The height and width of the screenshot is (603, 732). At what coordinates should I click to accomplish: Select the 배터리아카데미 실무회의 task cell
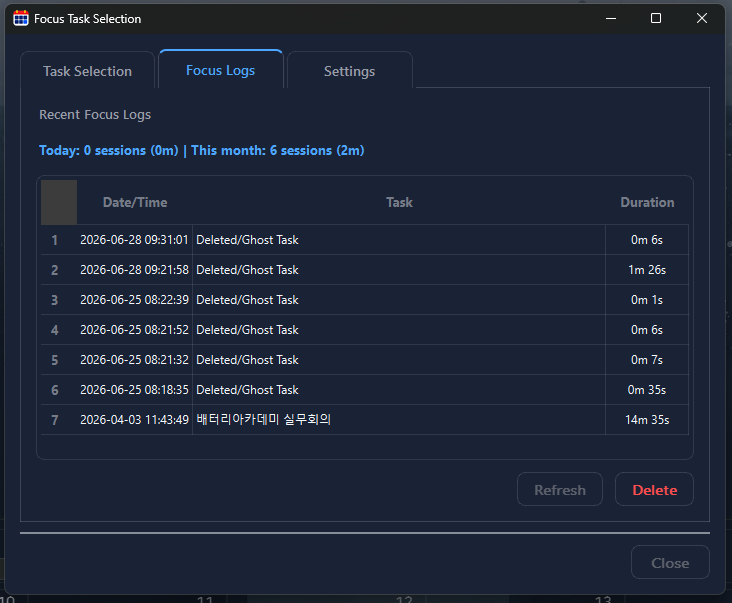pyautogui.click(x=399, y=420)
